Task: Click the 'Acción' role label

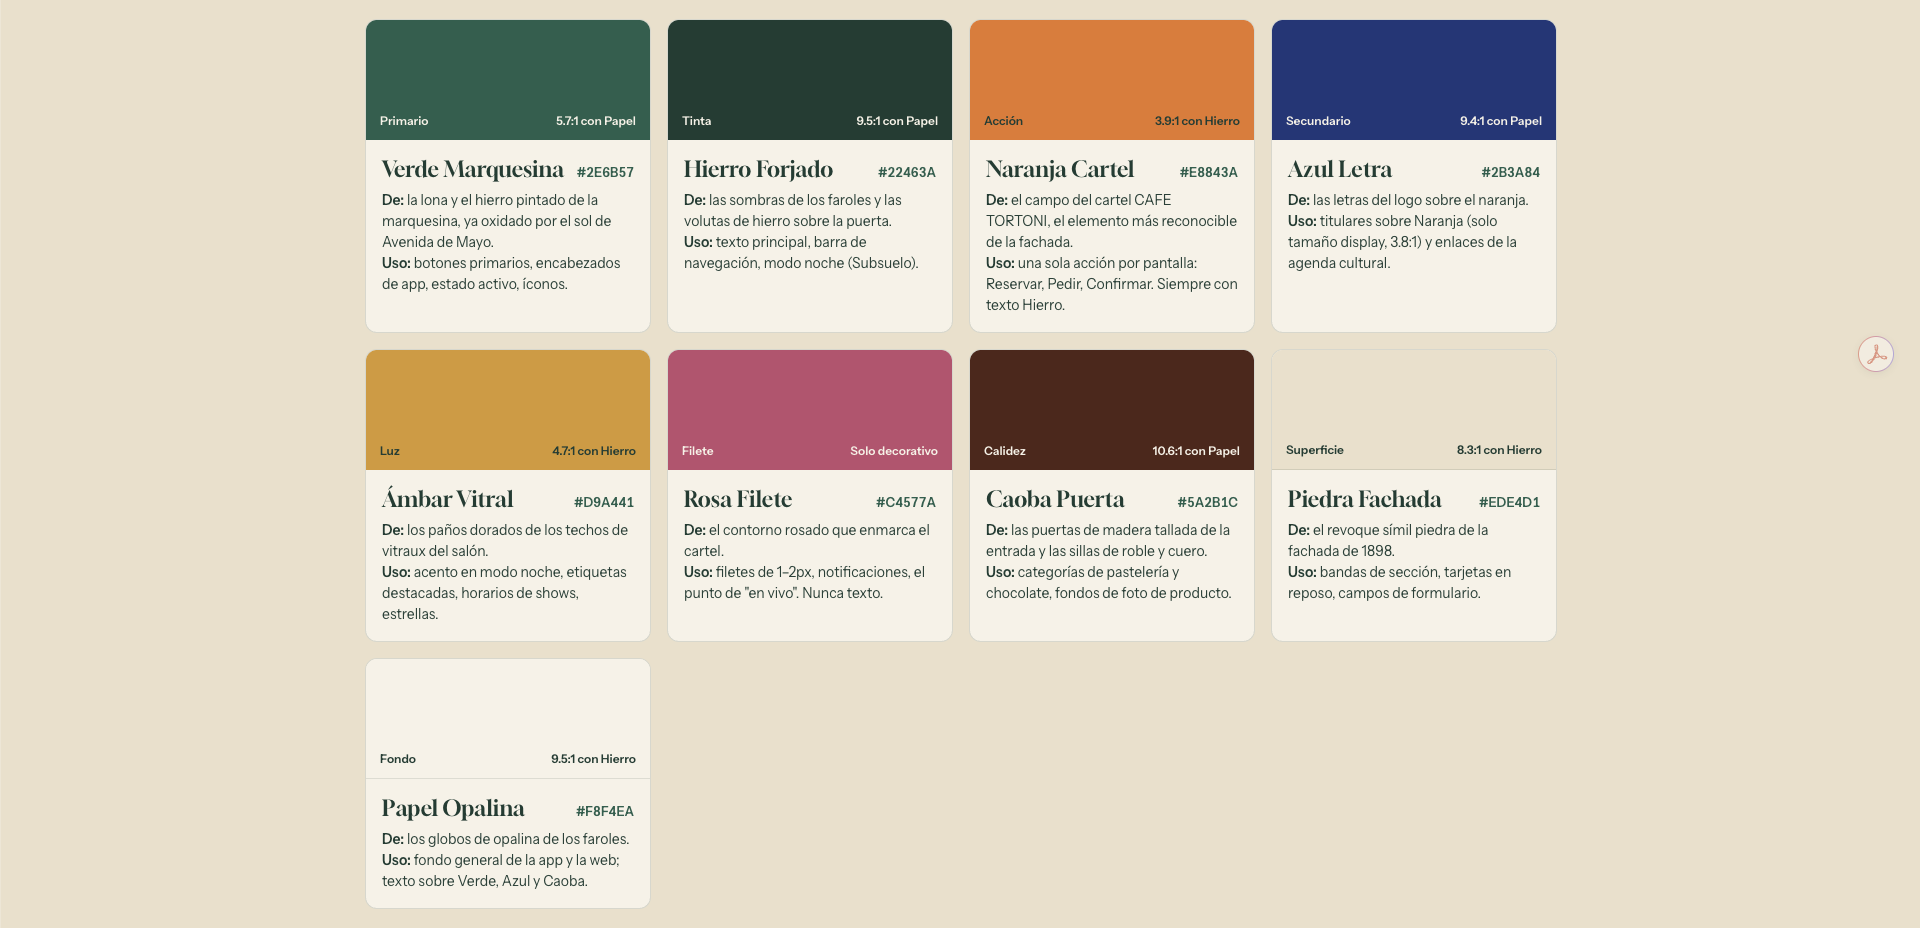Action: tap(1003, 121)
